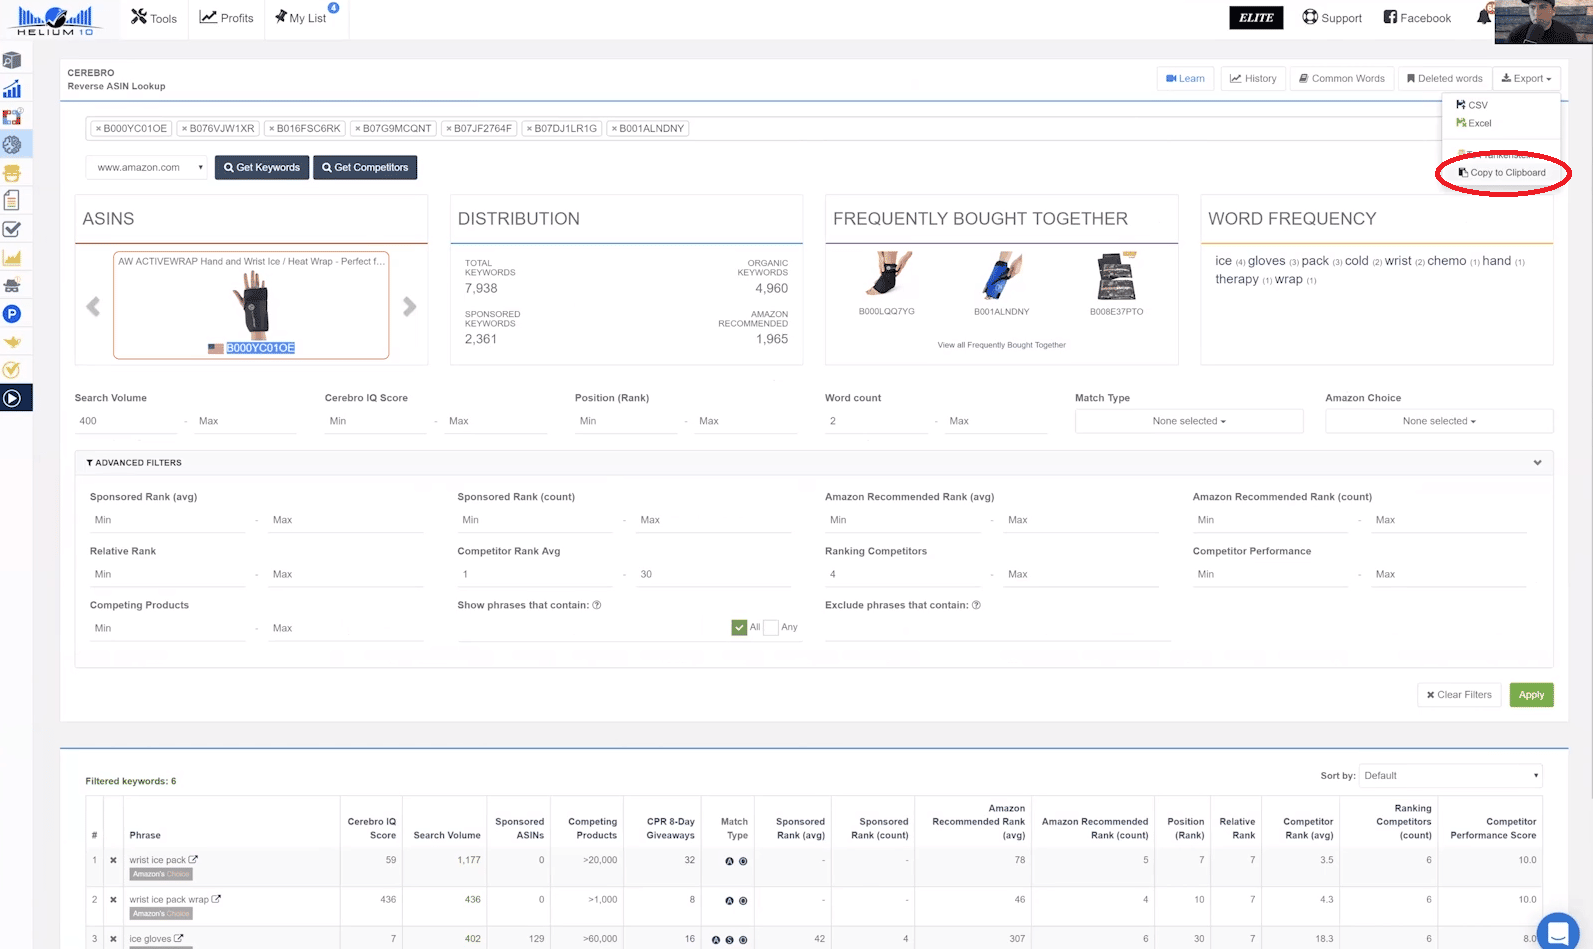The height and width of the screenshot is (949, 1593).
Task: Open the red and blue squares sidebar tool
Action: [12, 117]
